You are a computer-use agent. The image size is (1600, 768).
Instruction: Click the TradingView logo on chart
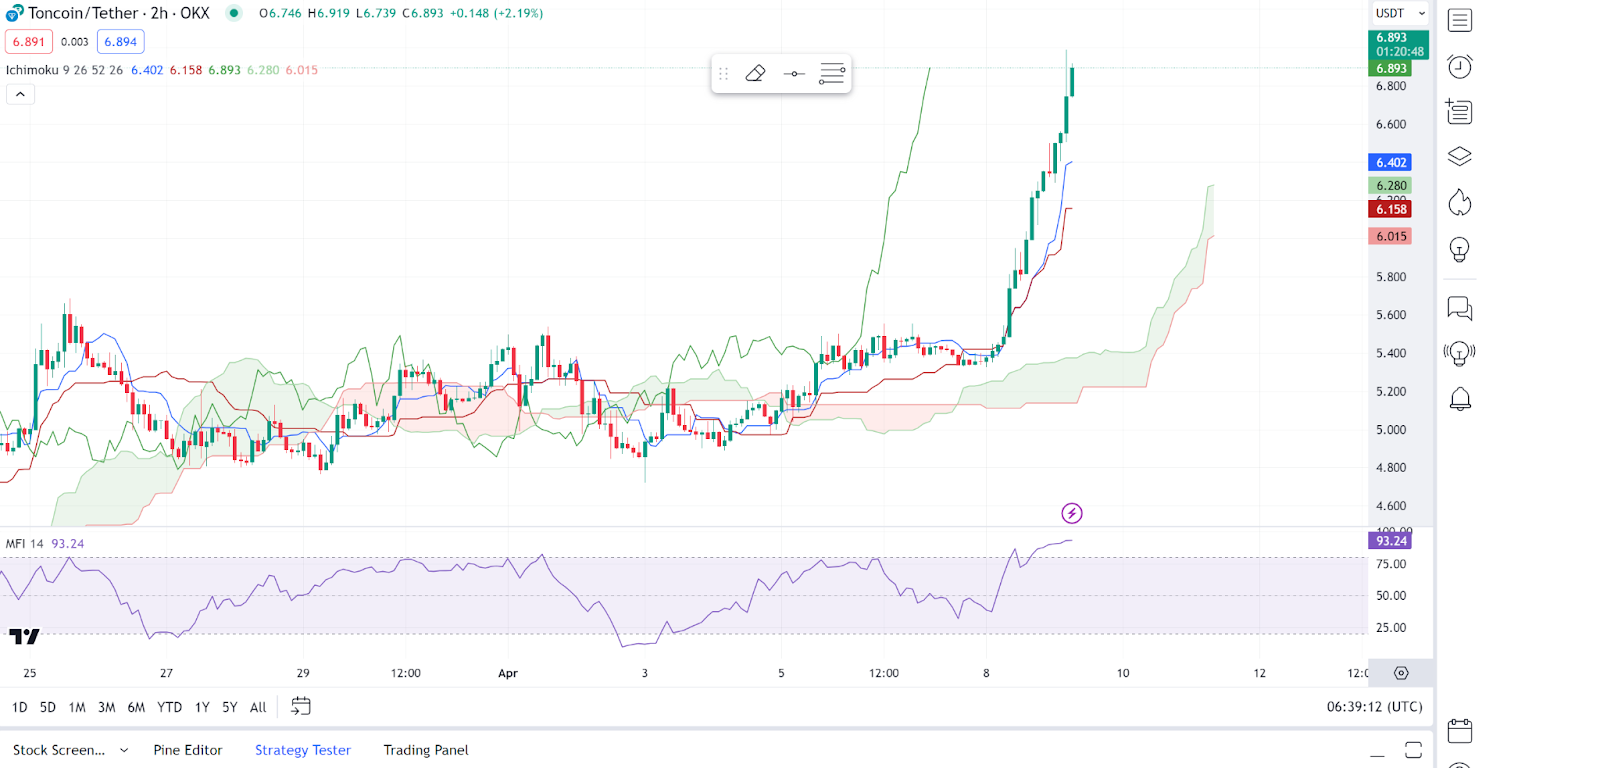tap(24, 636)
